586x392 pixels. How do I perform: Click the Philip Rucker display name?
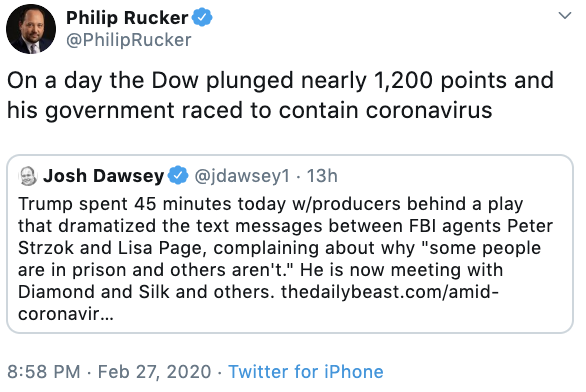(127, 18)
